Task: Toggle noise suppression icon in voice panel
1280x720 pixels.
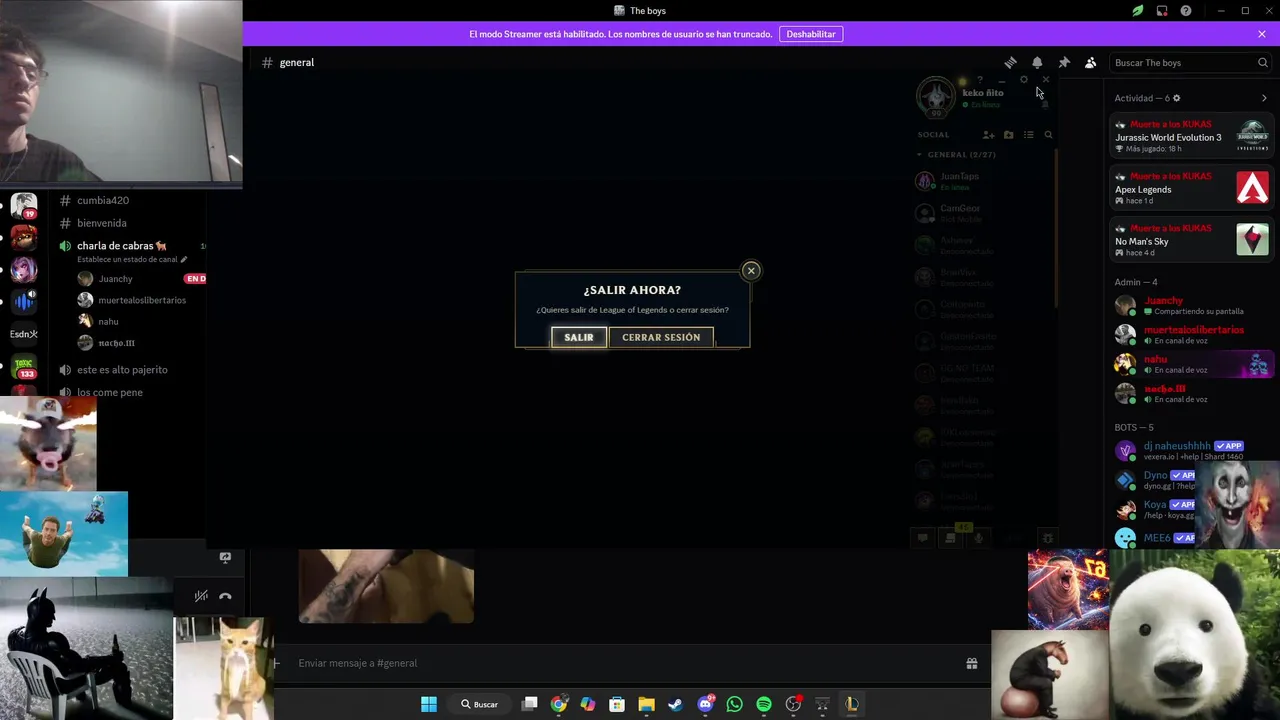Action: [x=201, y=596]
